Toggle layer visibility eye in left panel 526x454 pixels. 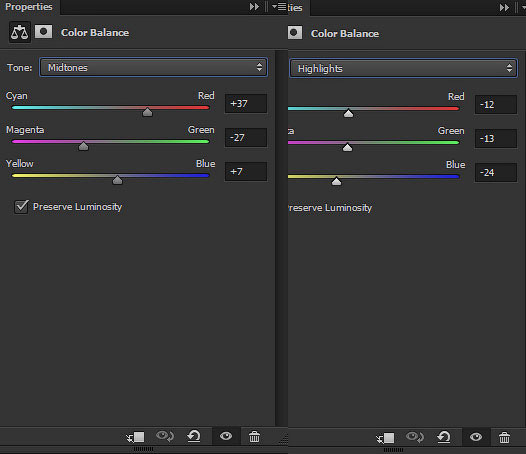click(x=226, y=436)
